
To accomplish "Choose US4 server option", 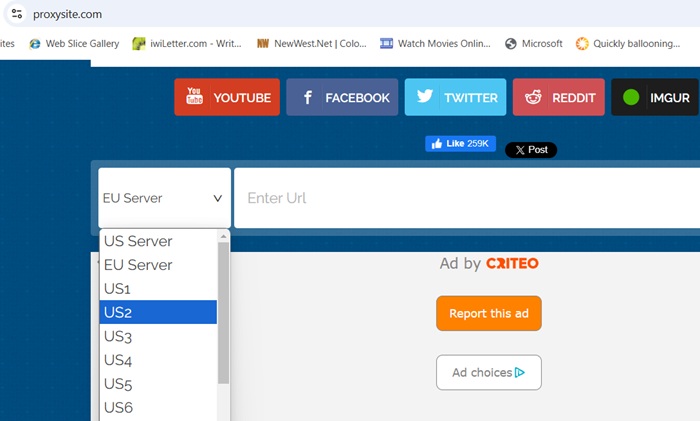I will (x=158, y=360).
